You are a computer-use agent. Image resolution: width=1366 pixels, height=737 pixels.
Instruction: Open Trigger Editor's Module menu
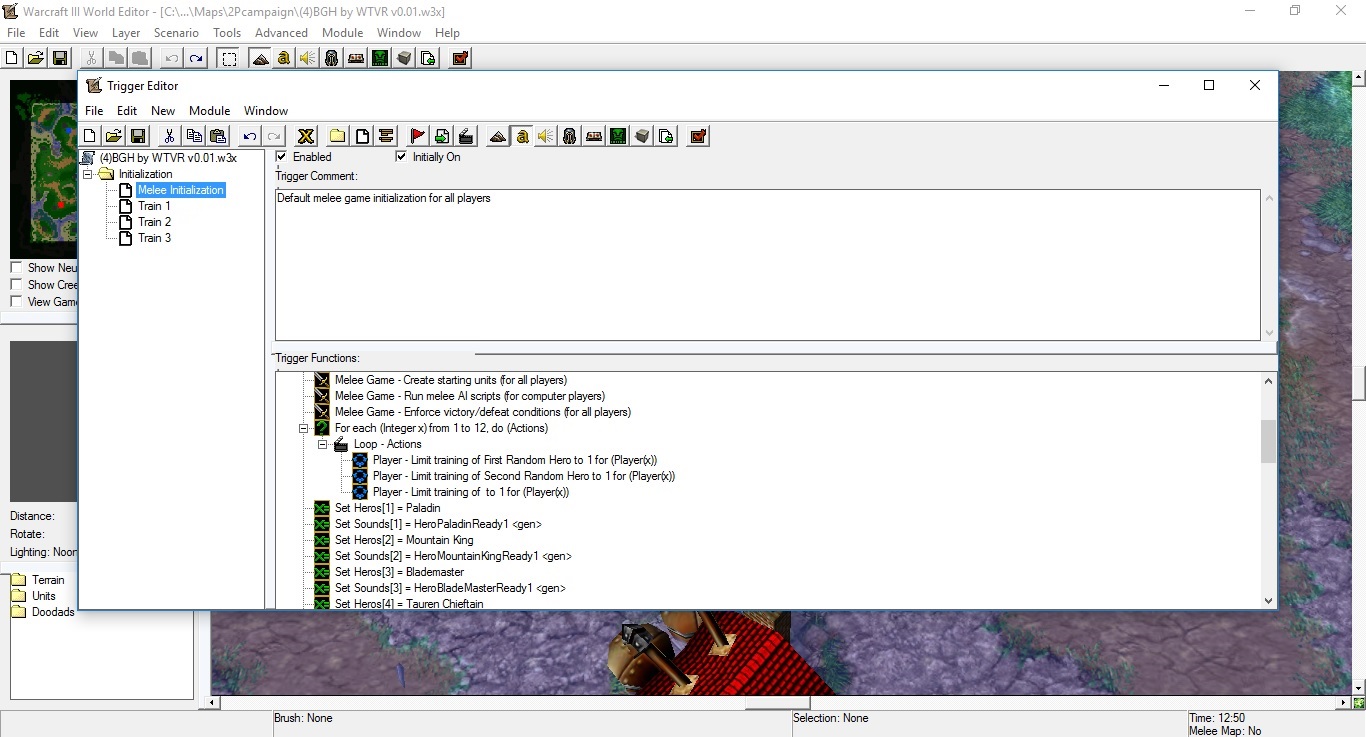pos(210,110)
